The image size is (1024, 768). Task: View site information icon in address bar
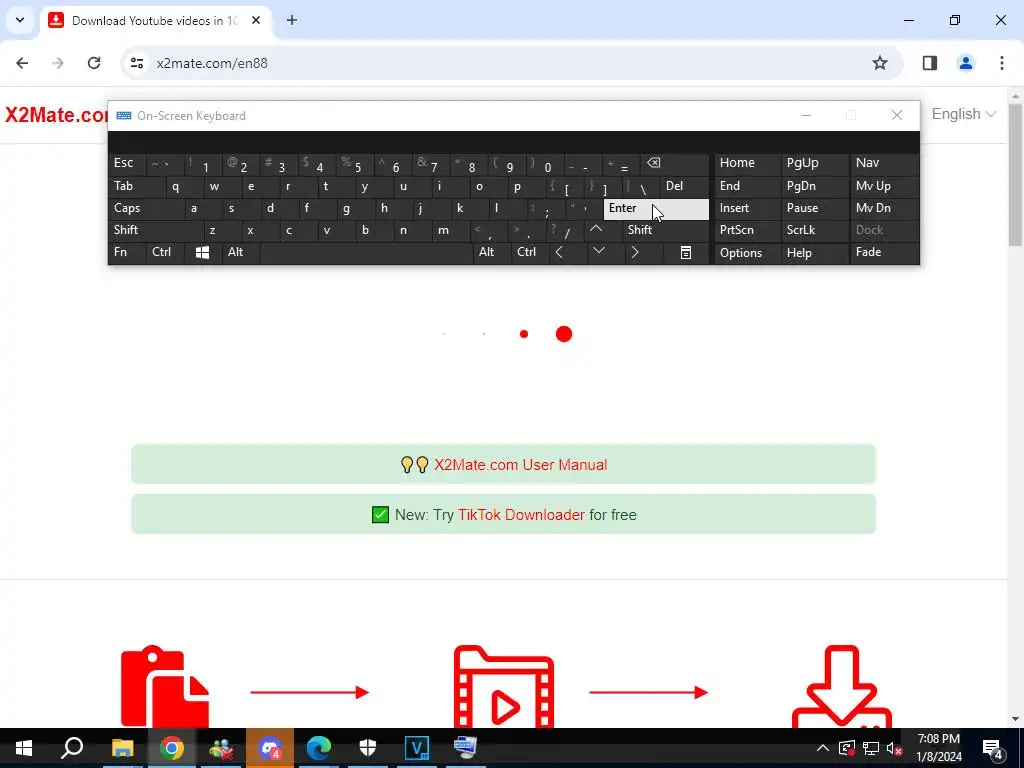click(136, 63)
